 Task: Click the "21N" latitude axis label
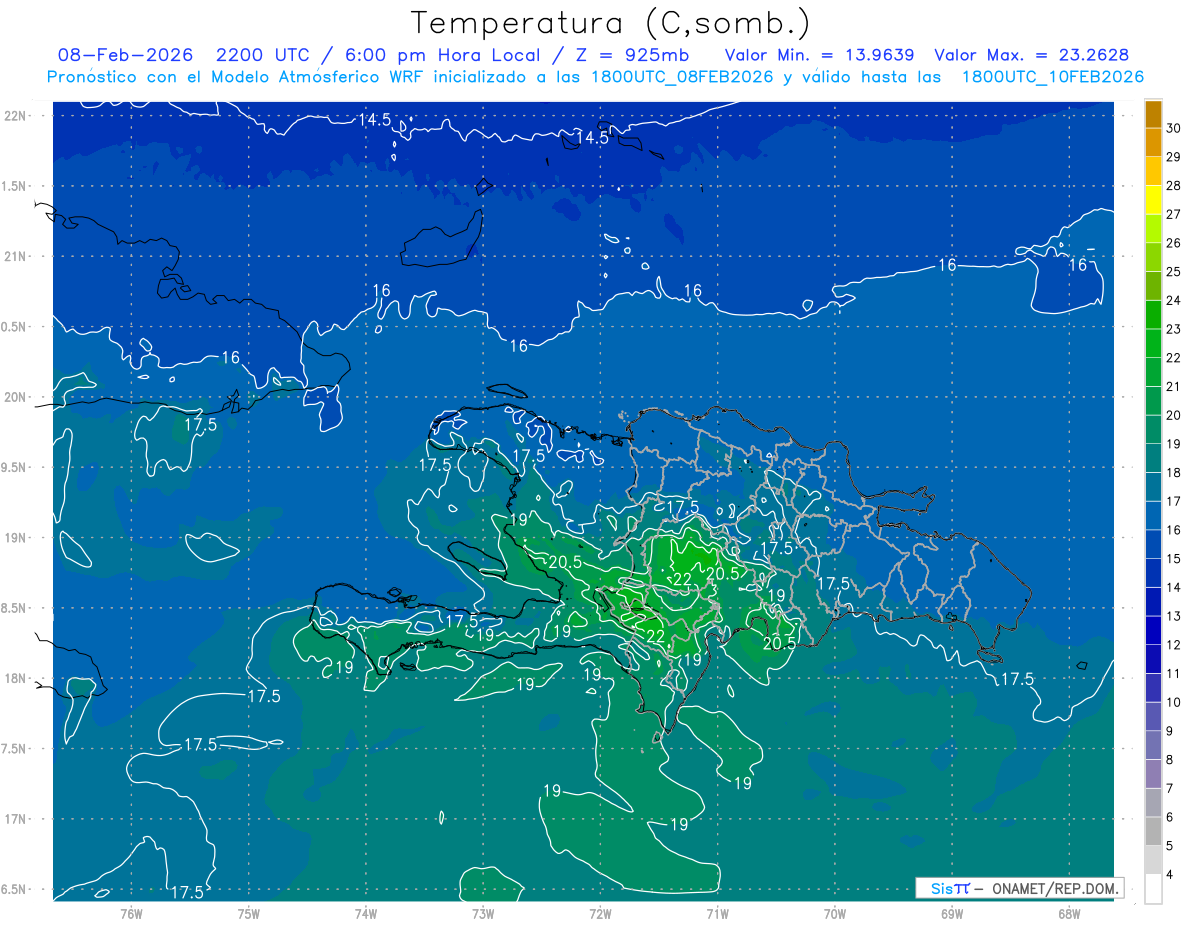coord(16,257)
